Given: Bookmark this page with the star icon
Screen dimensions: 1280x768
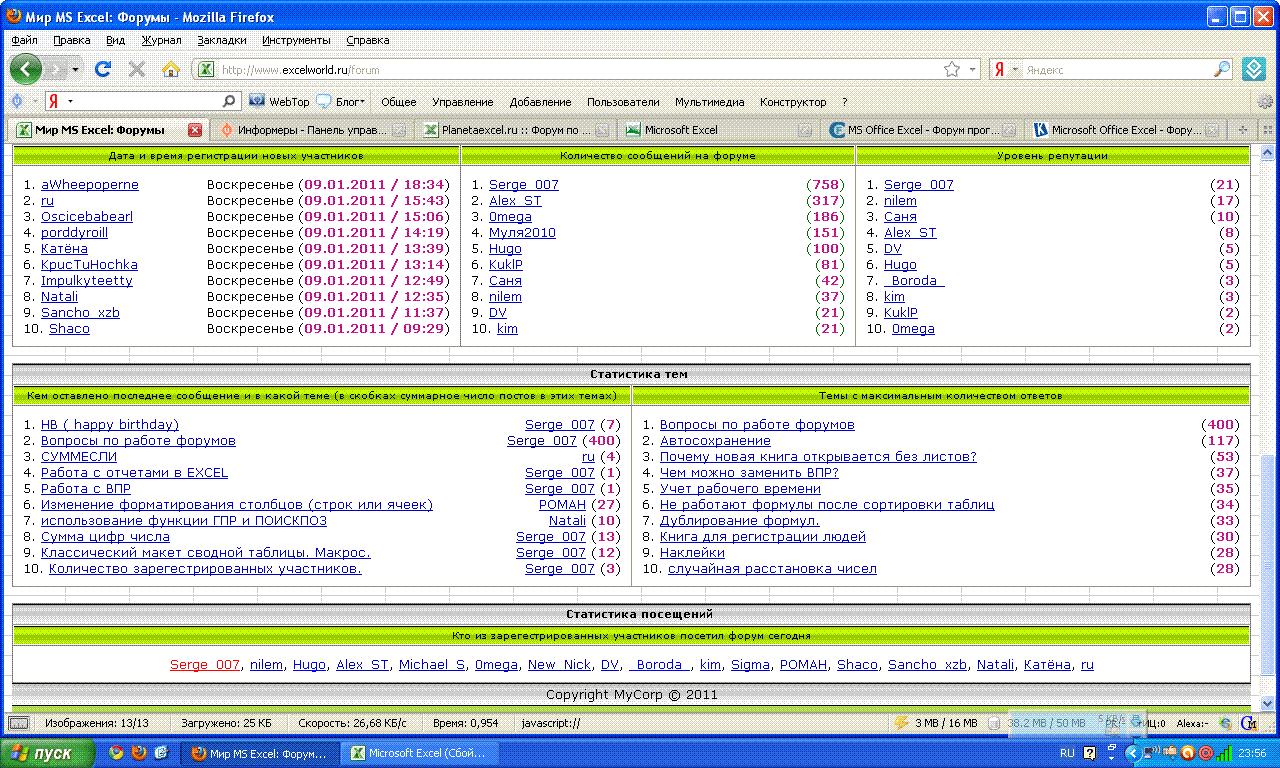Looking at the screenshot, I should [952, 70].
